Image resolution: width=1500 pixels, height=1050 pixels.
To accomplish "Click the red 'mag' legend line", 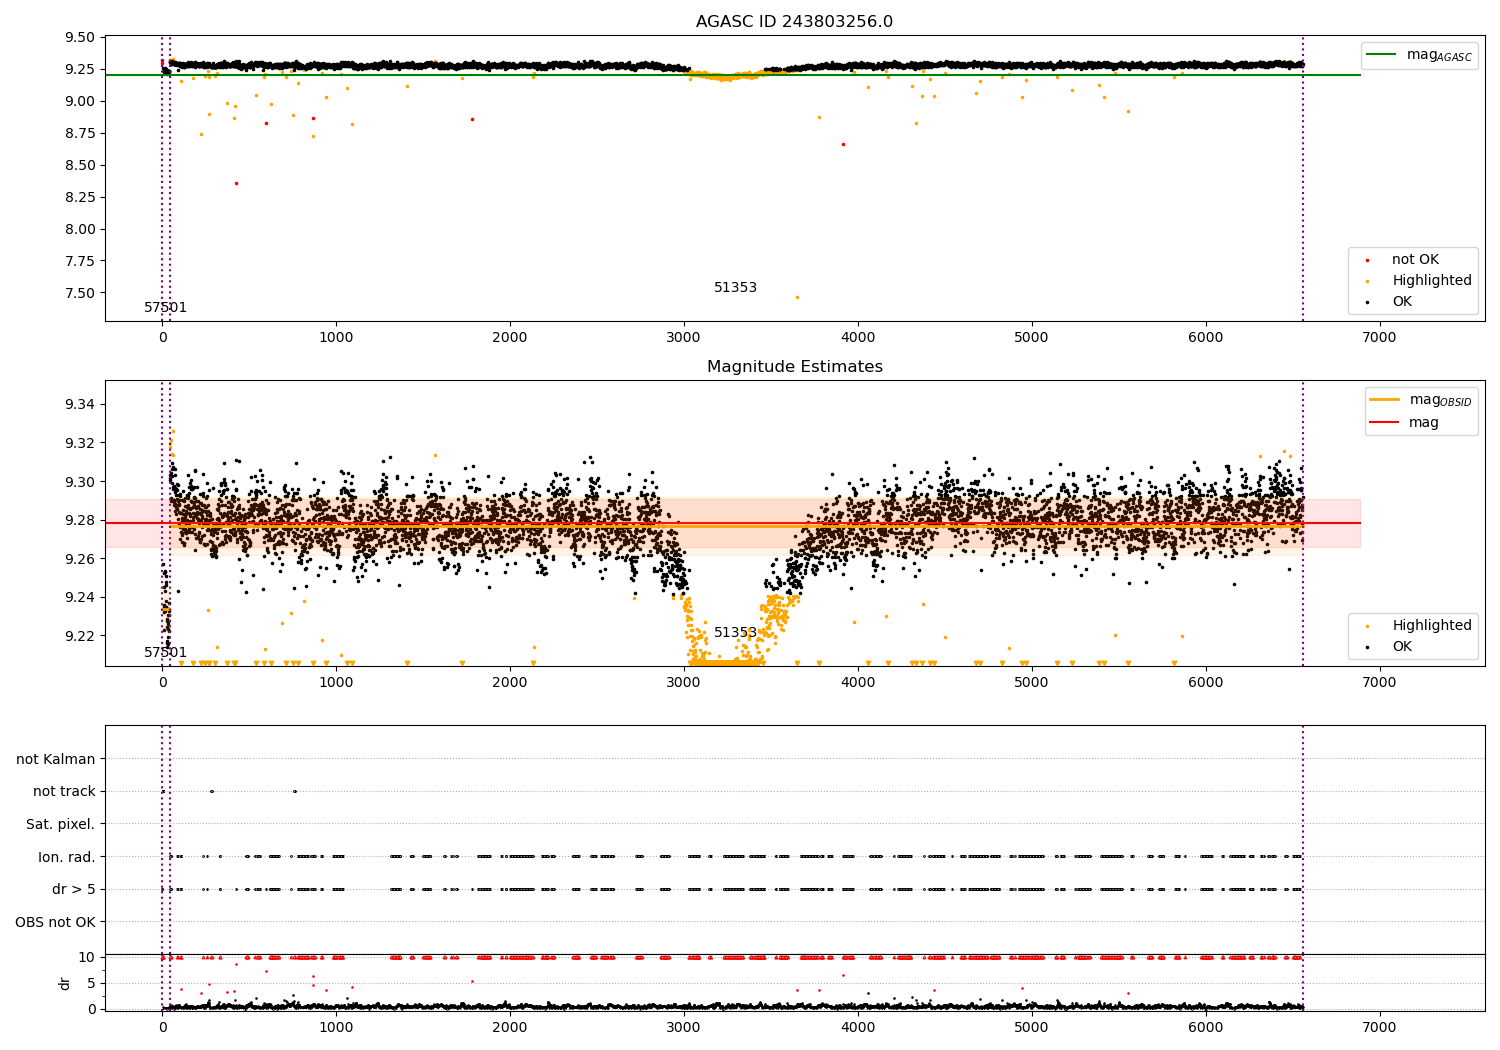I will click(x=1384, y=423).
